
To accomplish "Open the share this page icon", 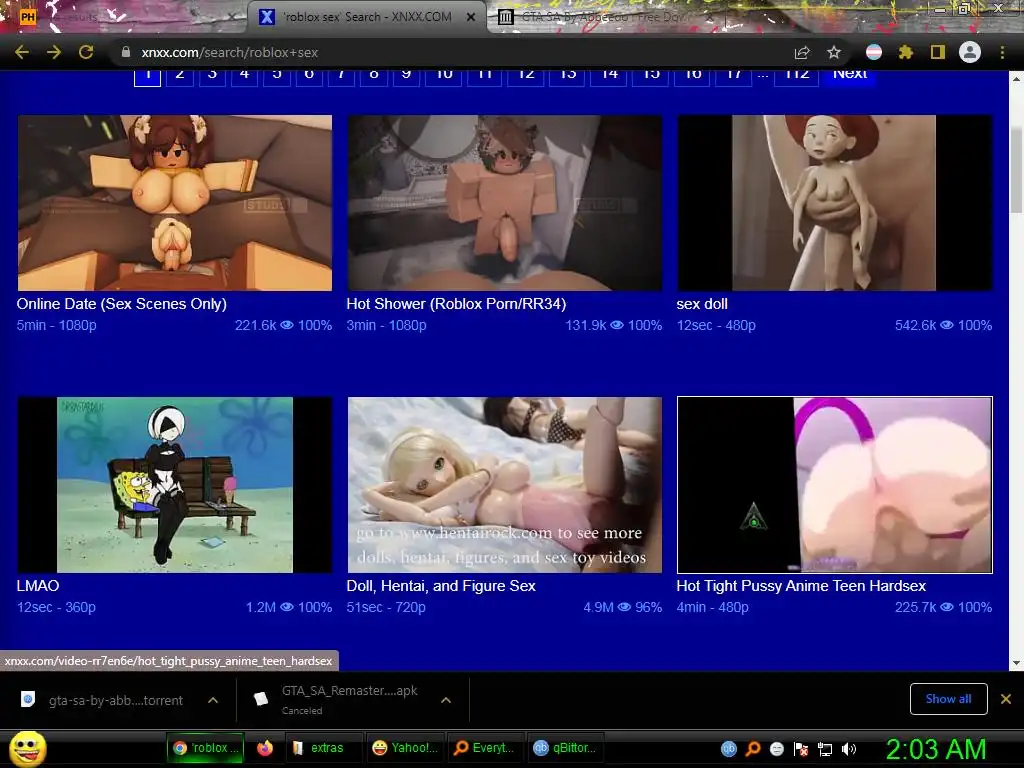I will coord(802,52).
